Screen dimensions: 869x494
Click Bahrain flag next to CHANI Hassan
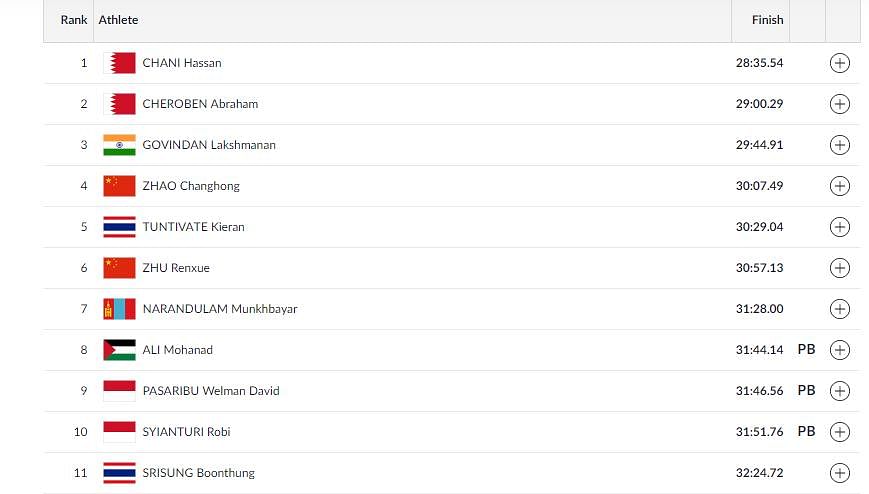click(x=119, y=63)
